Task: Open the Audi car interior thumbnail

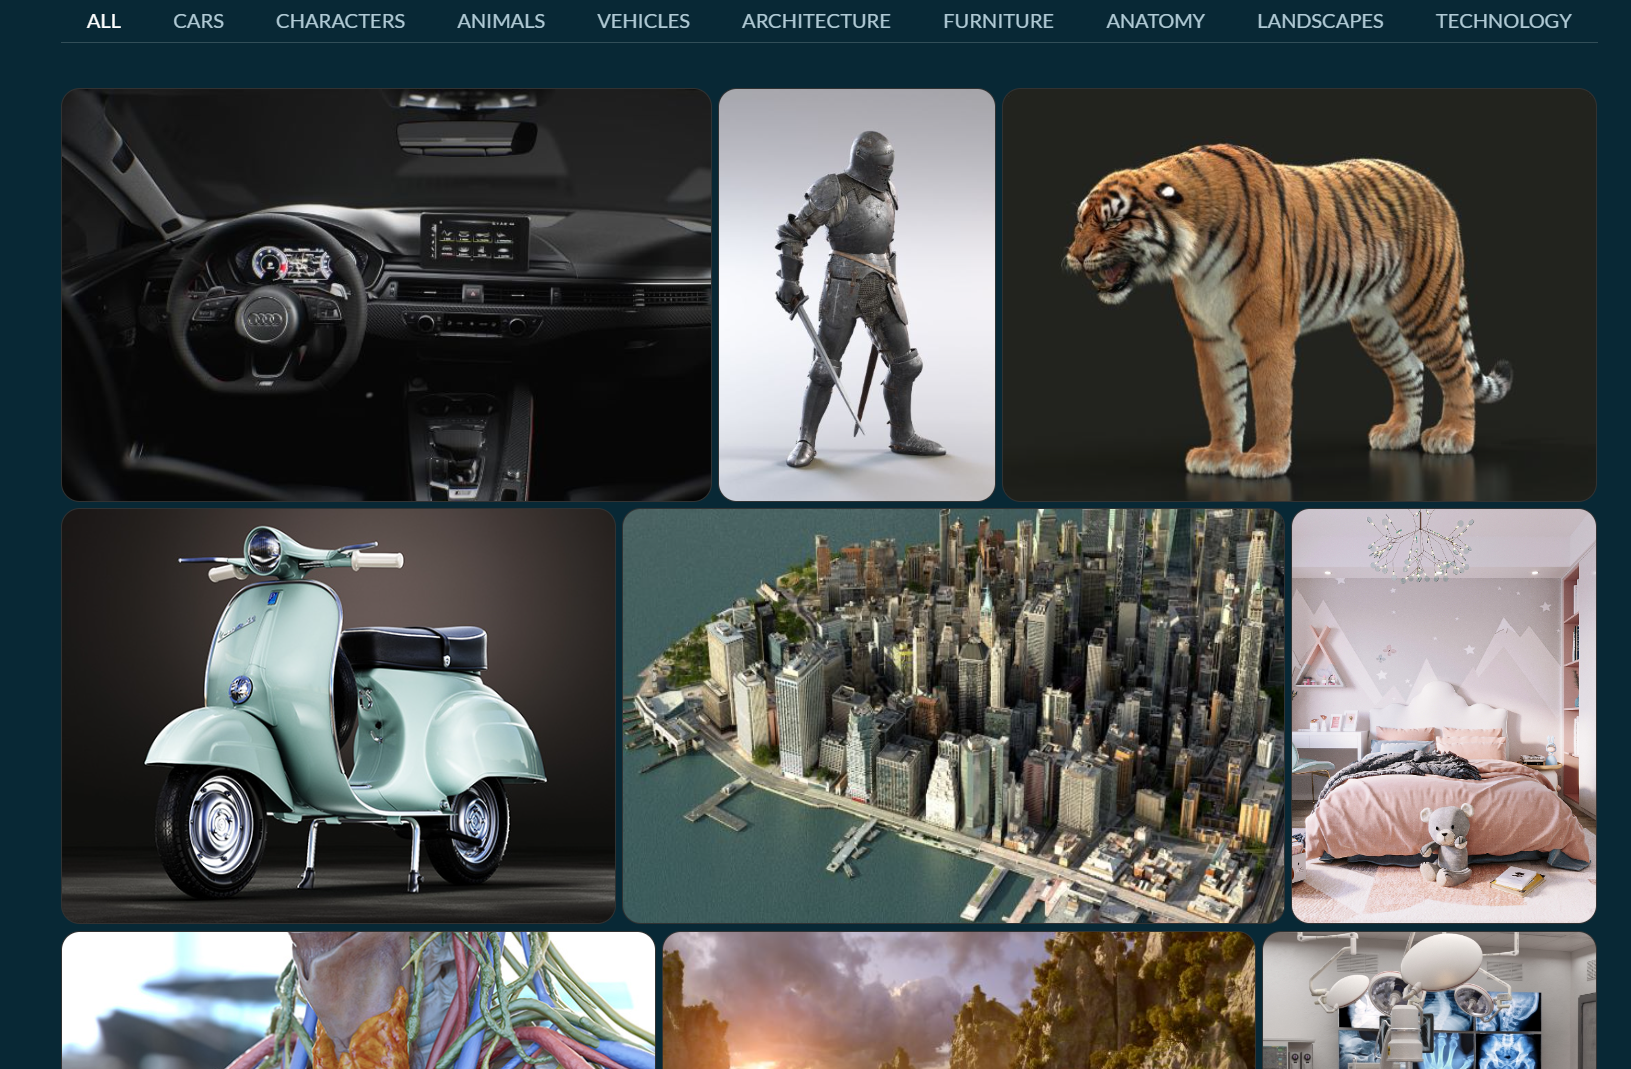Action: (x=386, y=295)
